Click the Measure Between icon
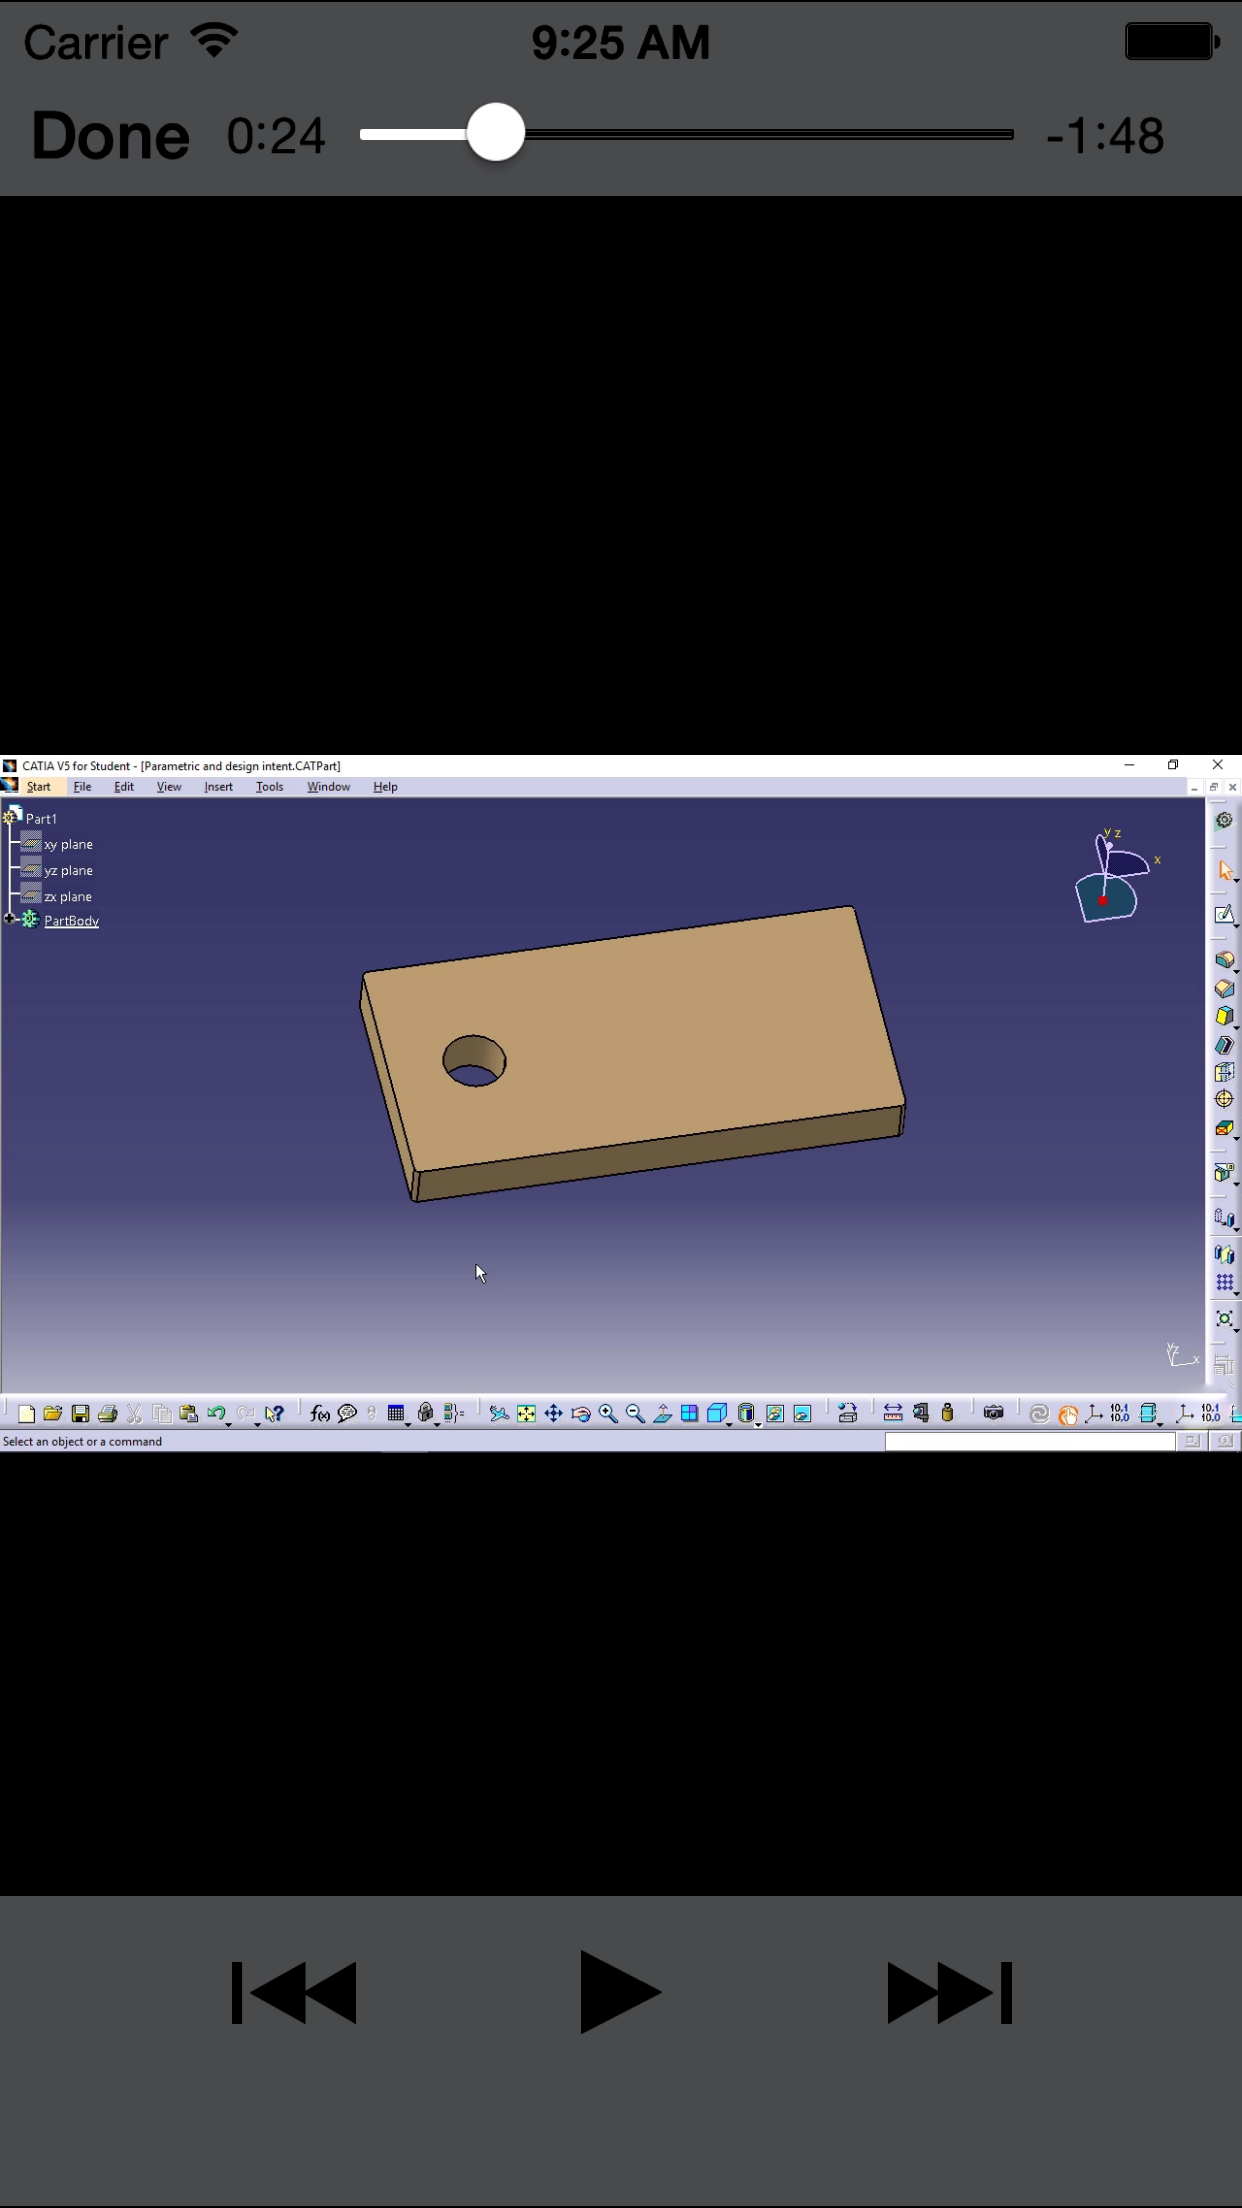The image size is (1242, 2208). (x=893, y=1413)
